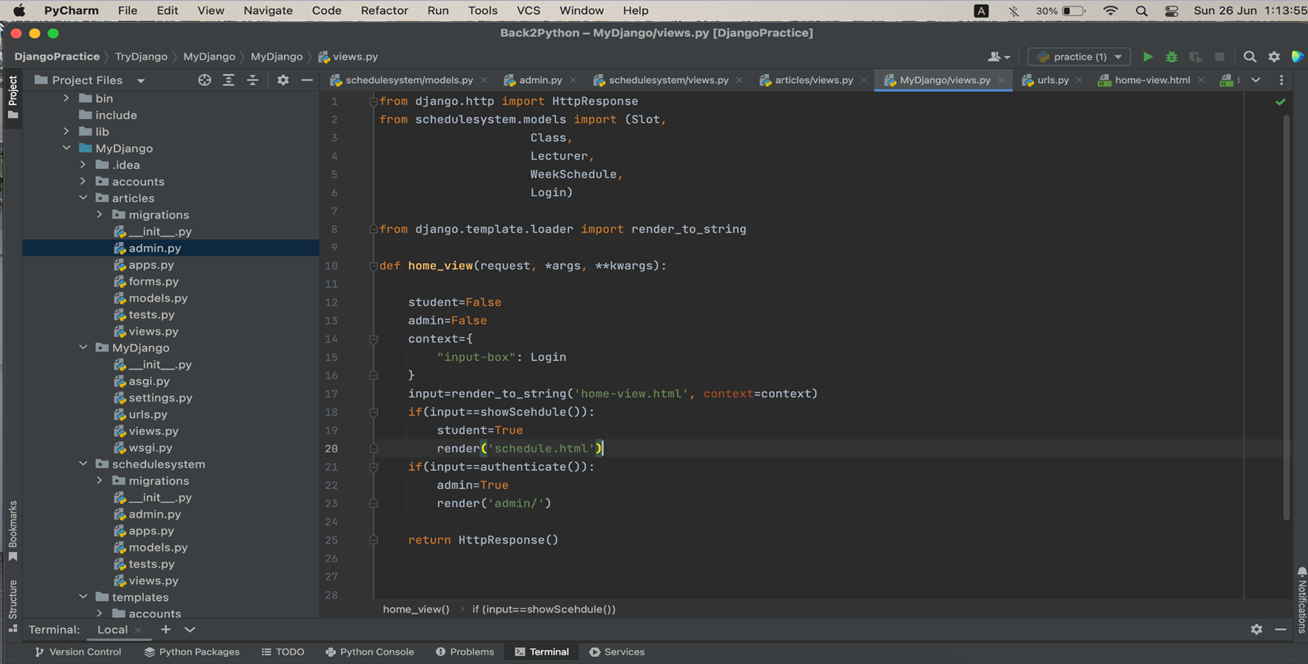The image size is (1308, 664).
Task: Open practice (1) run configuration dropdown
Action: click(x=1079, y=57)
